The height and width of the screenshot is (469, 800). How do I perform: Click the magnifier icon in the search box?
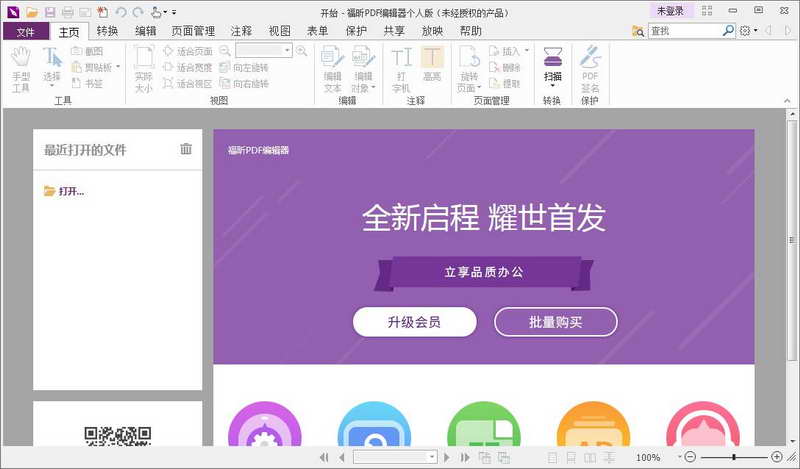coord(728,31)
